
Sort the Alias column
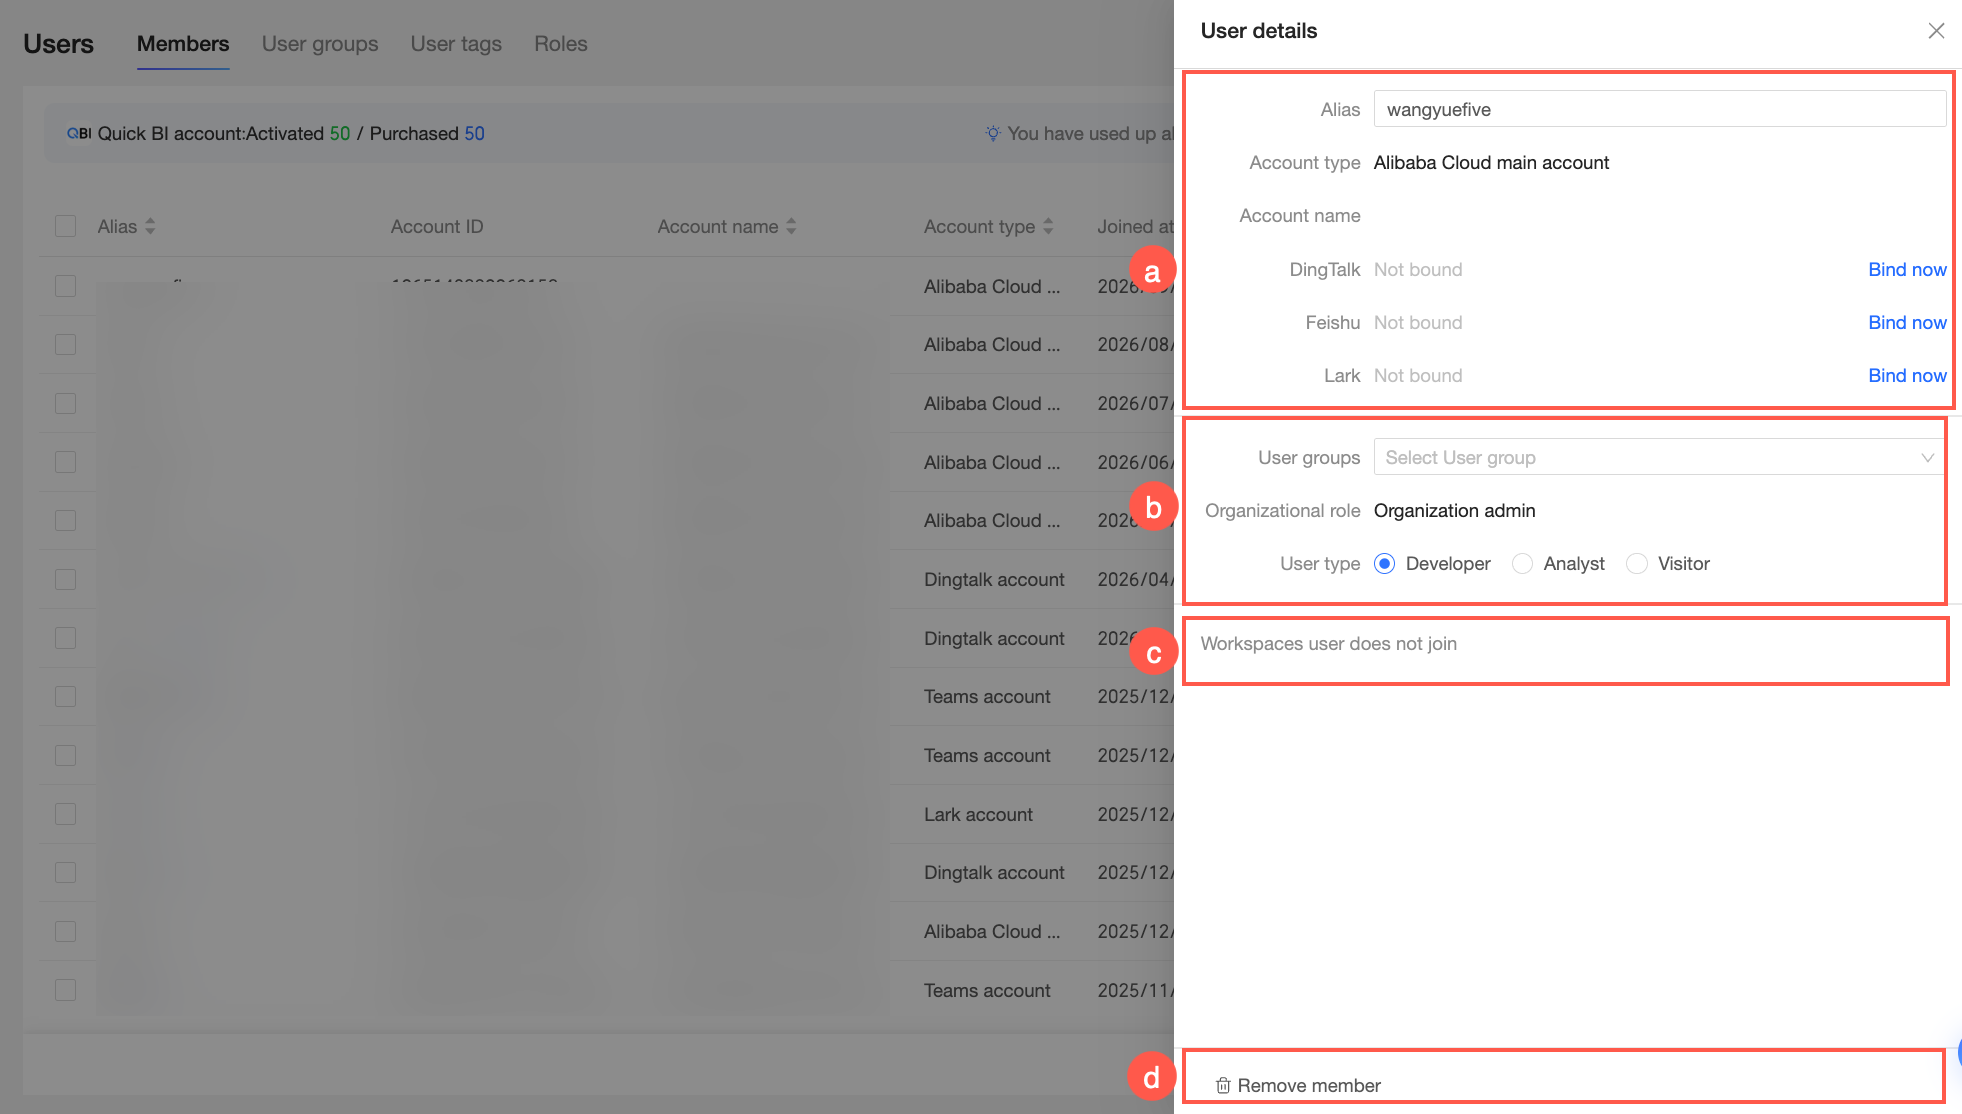(150, 226)
